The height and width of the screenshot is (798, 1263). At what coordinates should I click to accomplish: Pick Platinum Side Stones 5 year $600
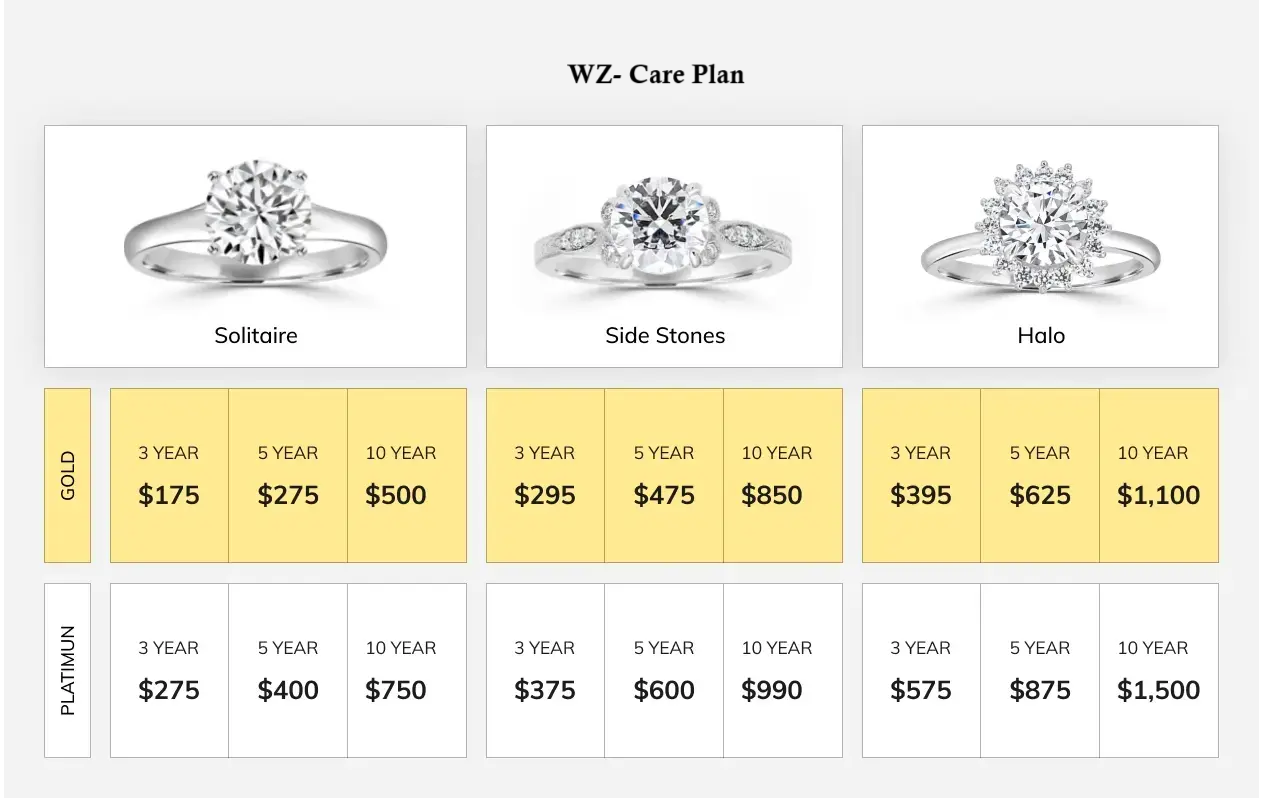click(x=664, y=670)
